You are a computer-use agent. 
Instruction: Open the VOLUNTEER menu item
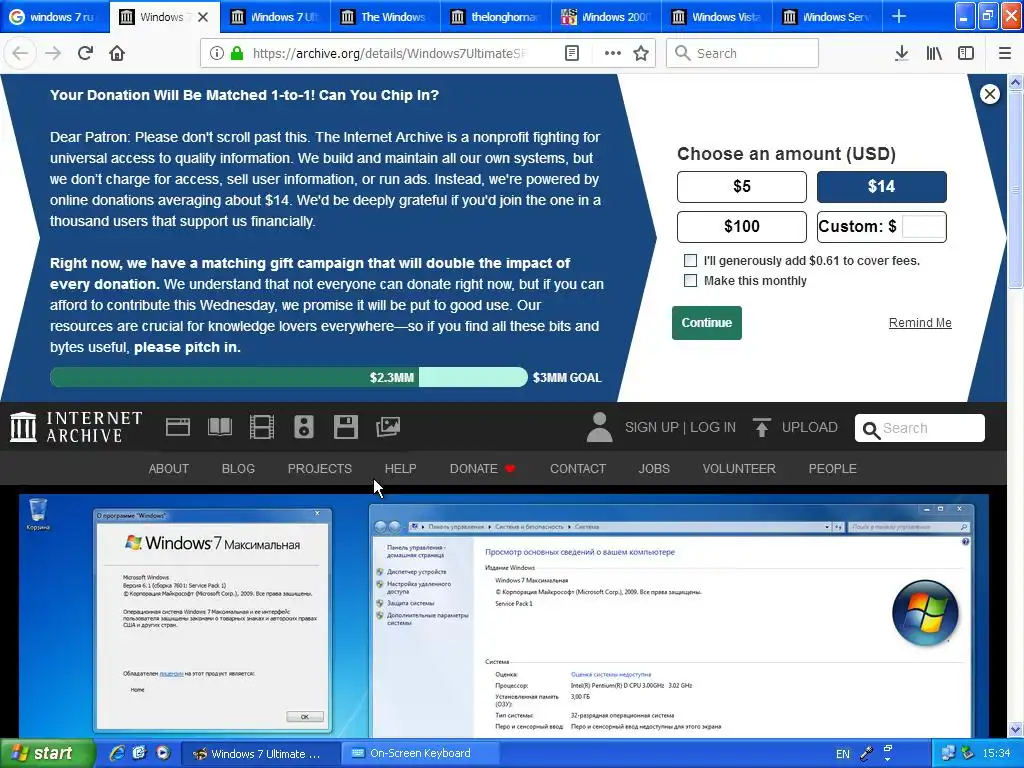(739, 469)
